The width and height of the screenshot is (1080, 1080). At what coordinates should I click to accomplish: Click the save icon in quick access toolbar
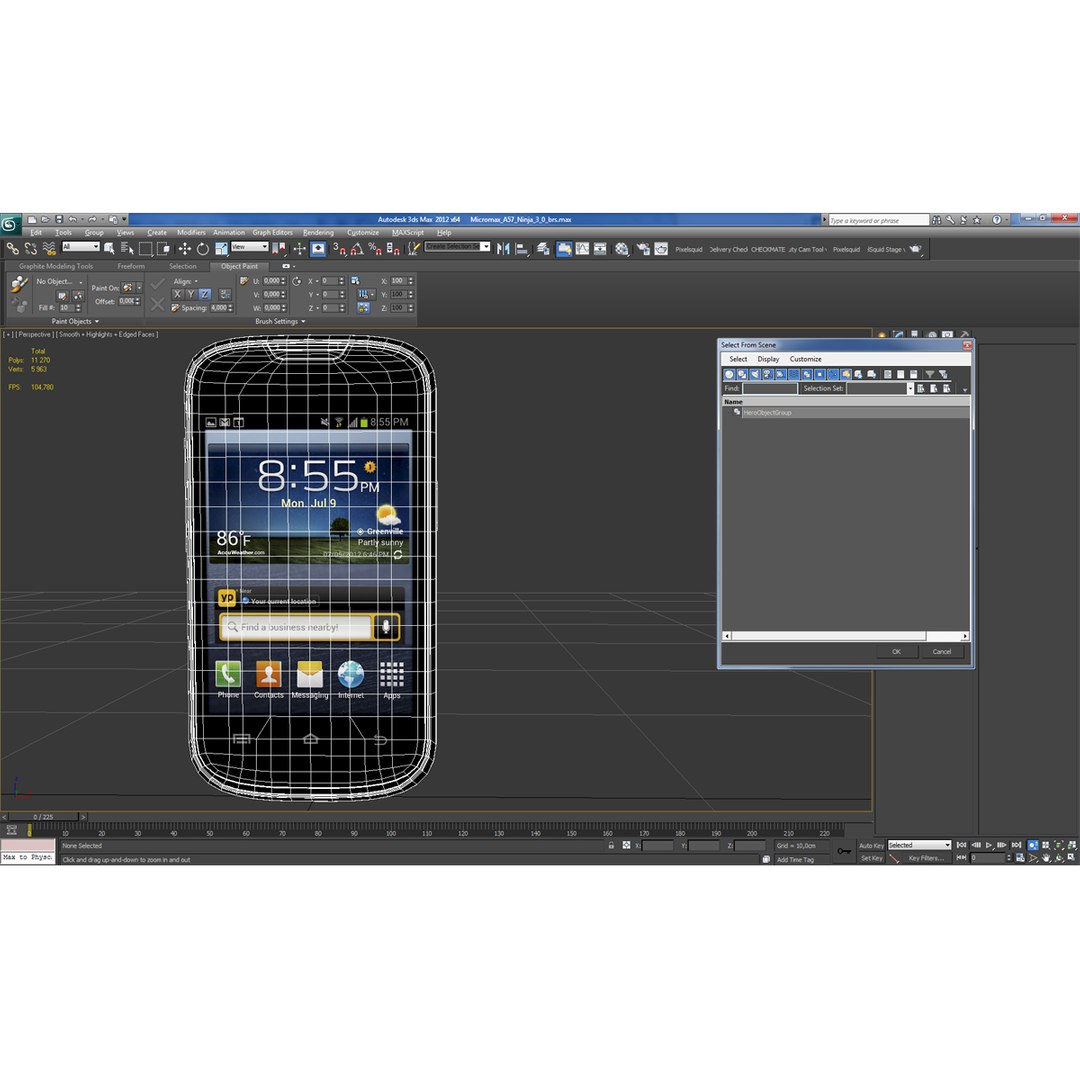pos(59,220)
